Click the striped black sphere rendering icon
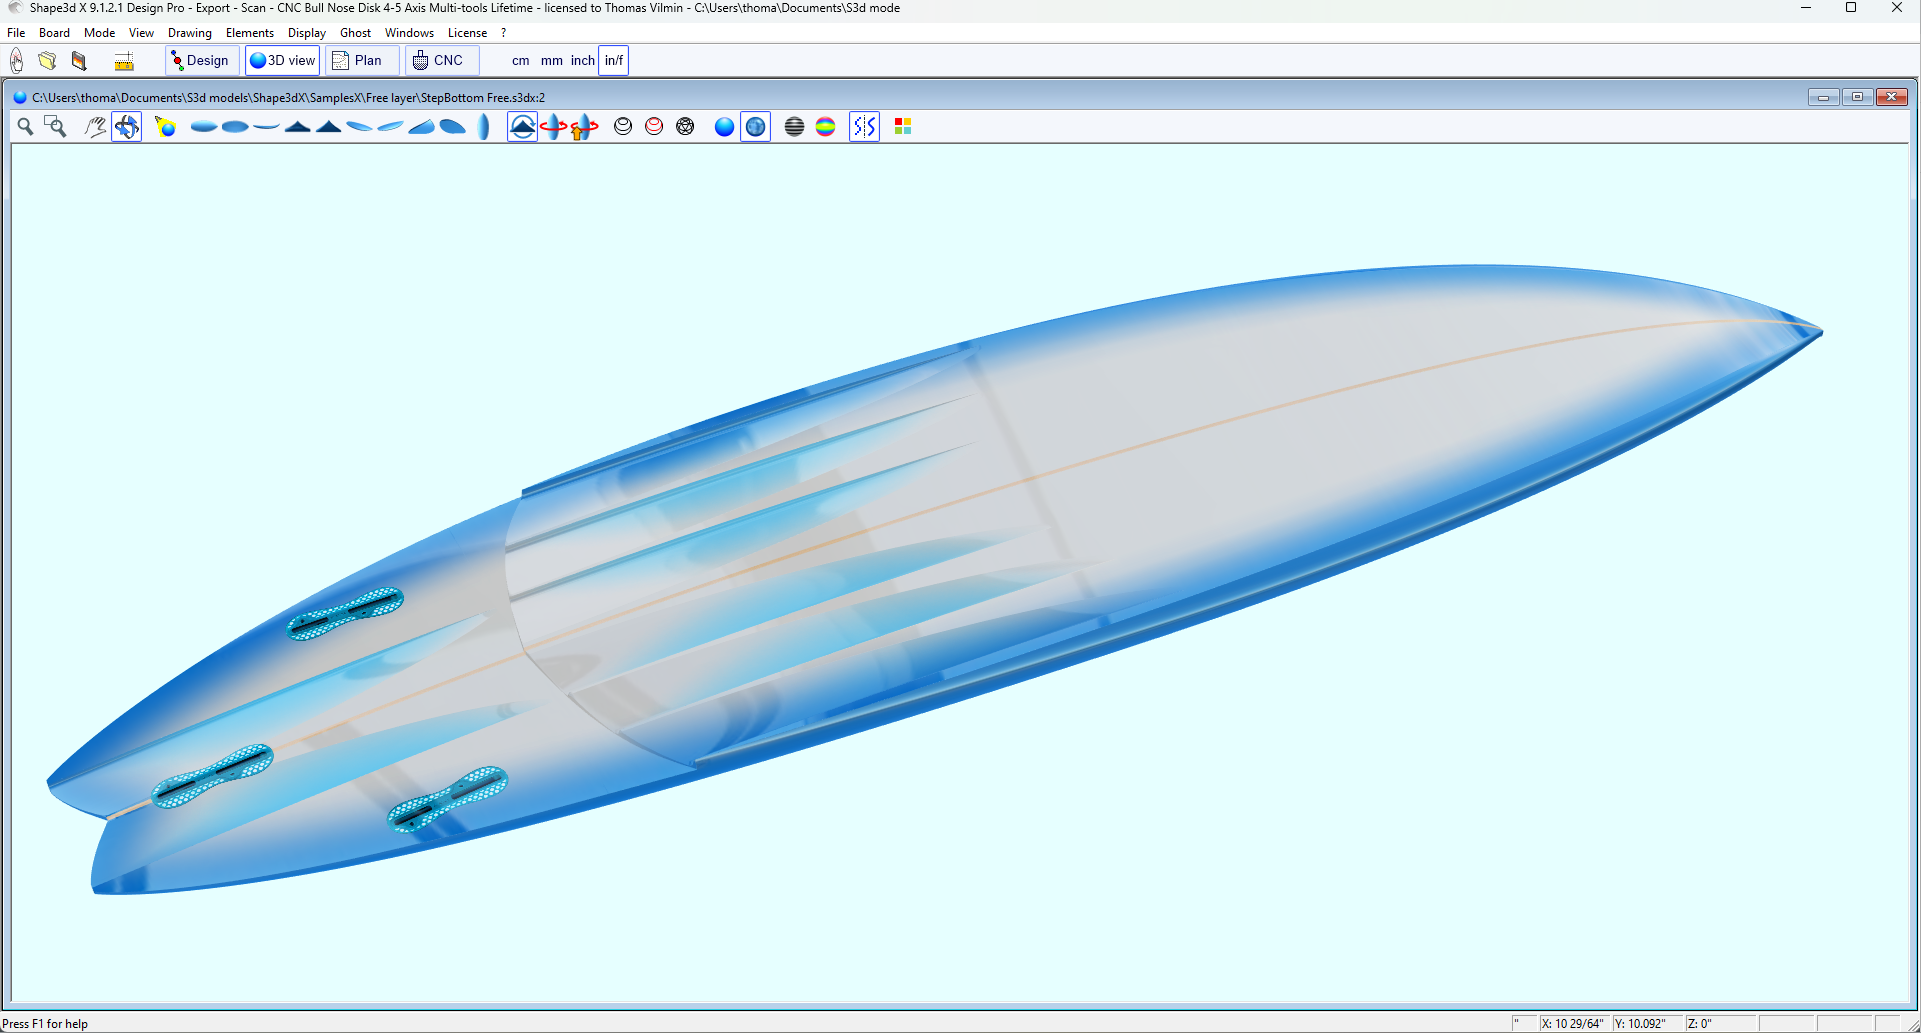 pos(794,127)
